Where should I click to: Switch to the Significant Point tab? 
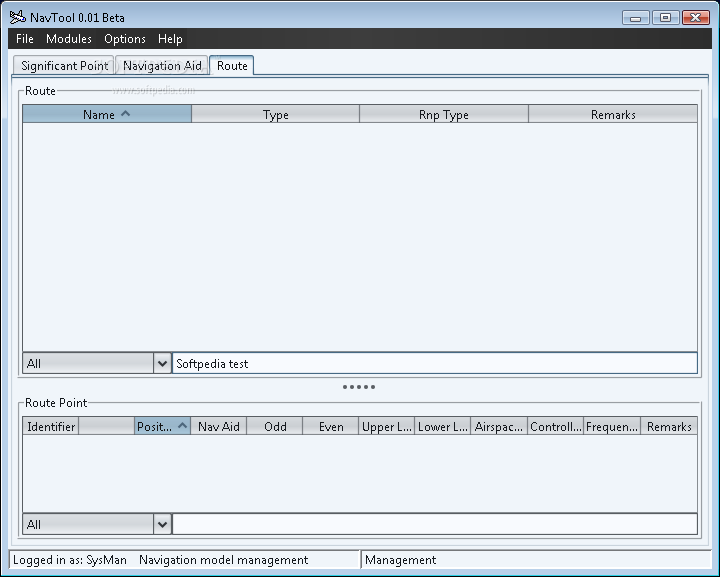tap(64, 66)
